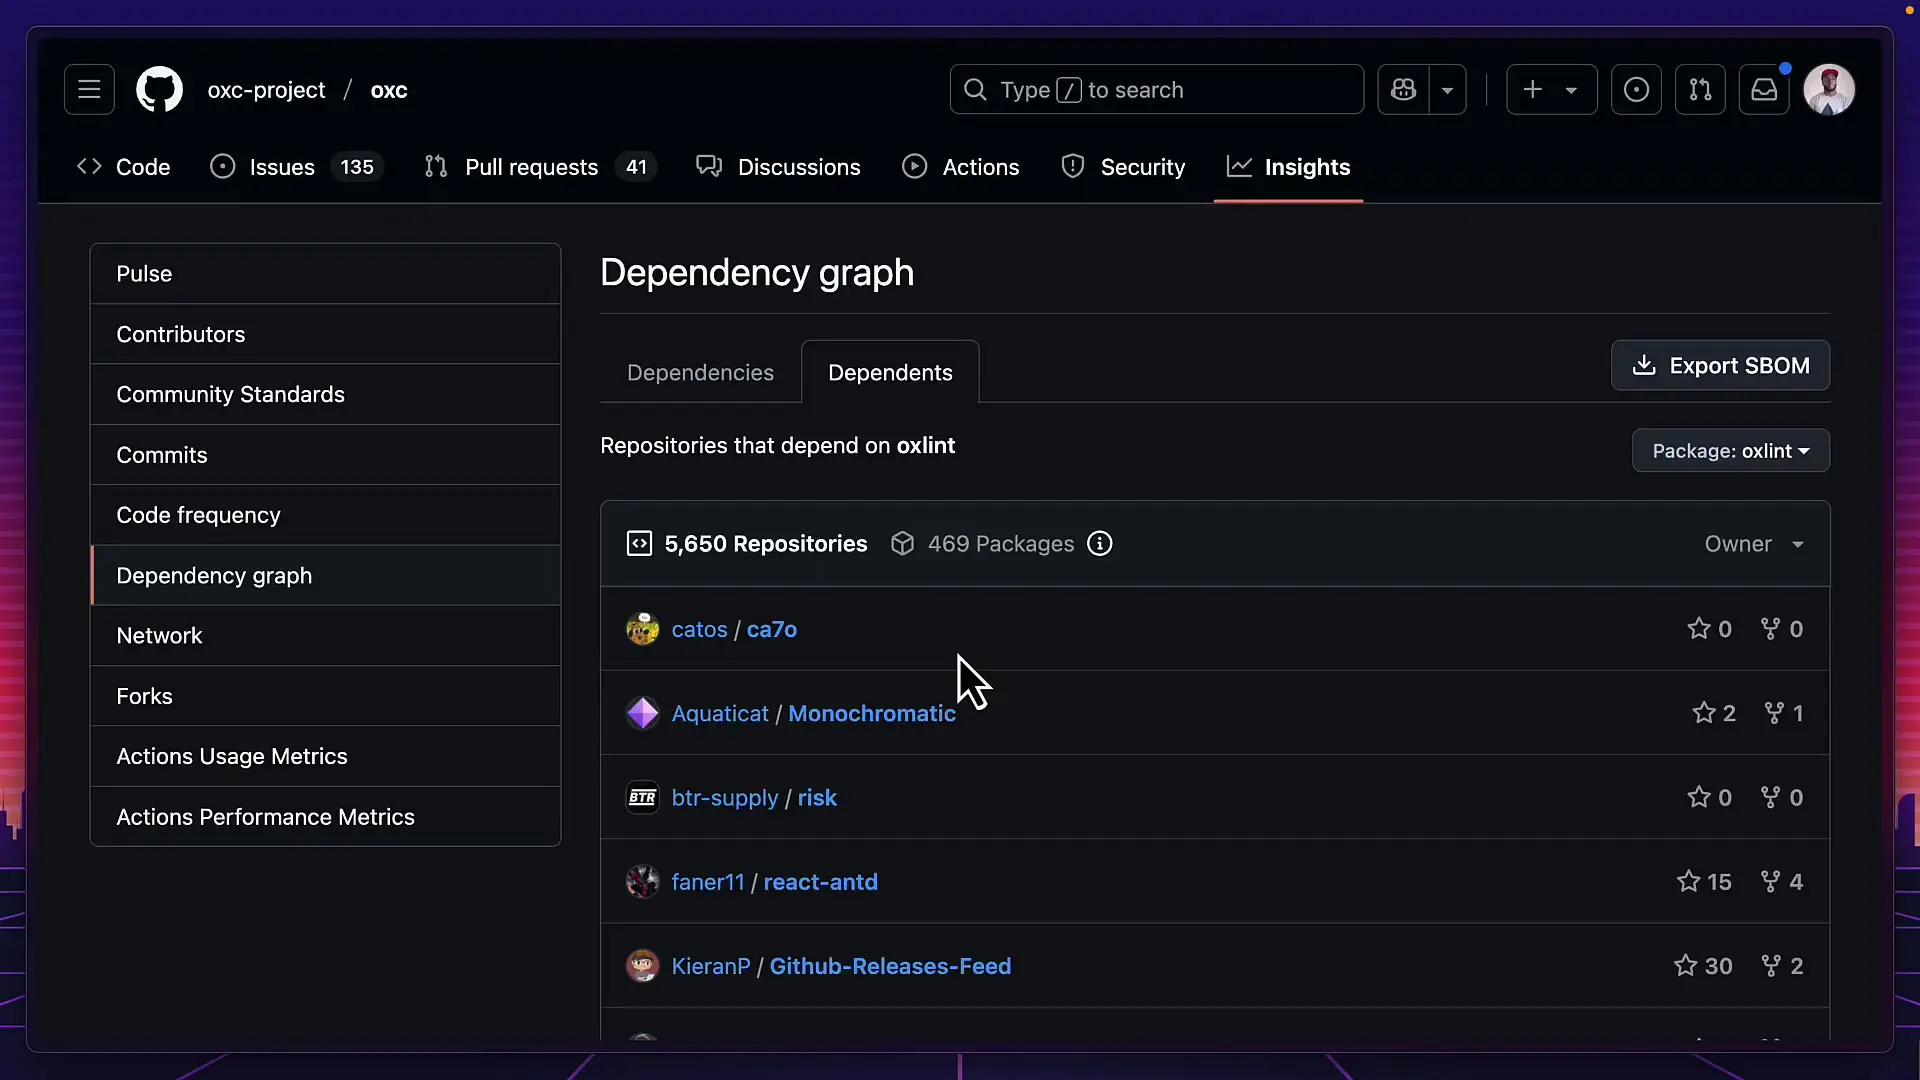Click the faner11 avatar image
This screenshot has width=1920, height=1080.
coord(642,882)
